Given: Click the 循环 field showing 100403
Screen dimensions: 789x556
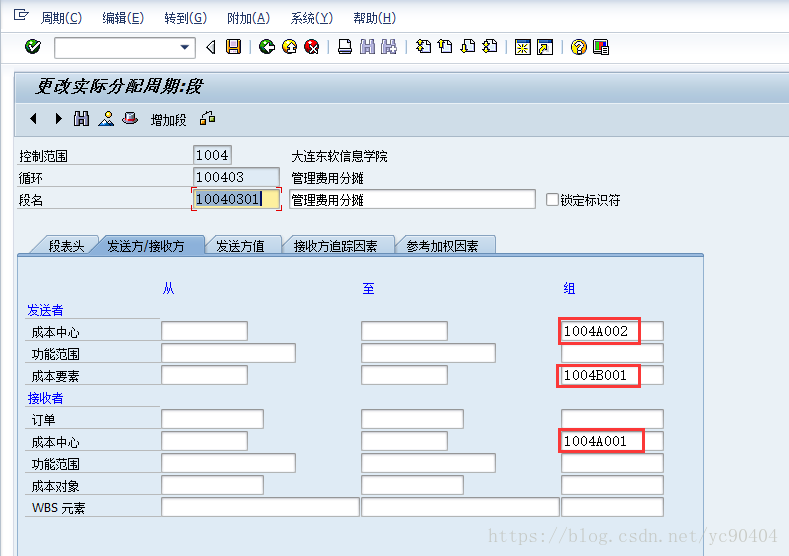Looking at the screenshot, I should click(236, 177).
